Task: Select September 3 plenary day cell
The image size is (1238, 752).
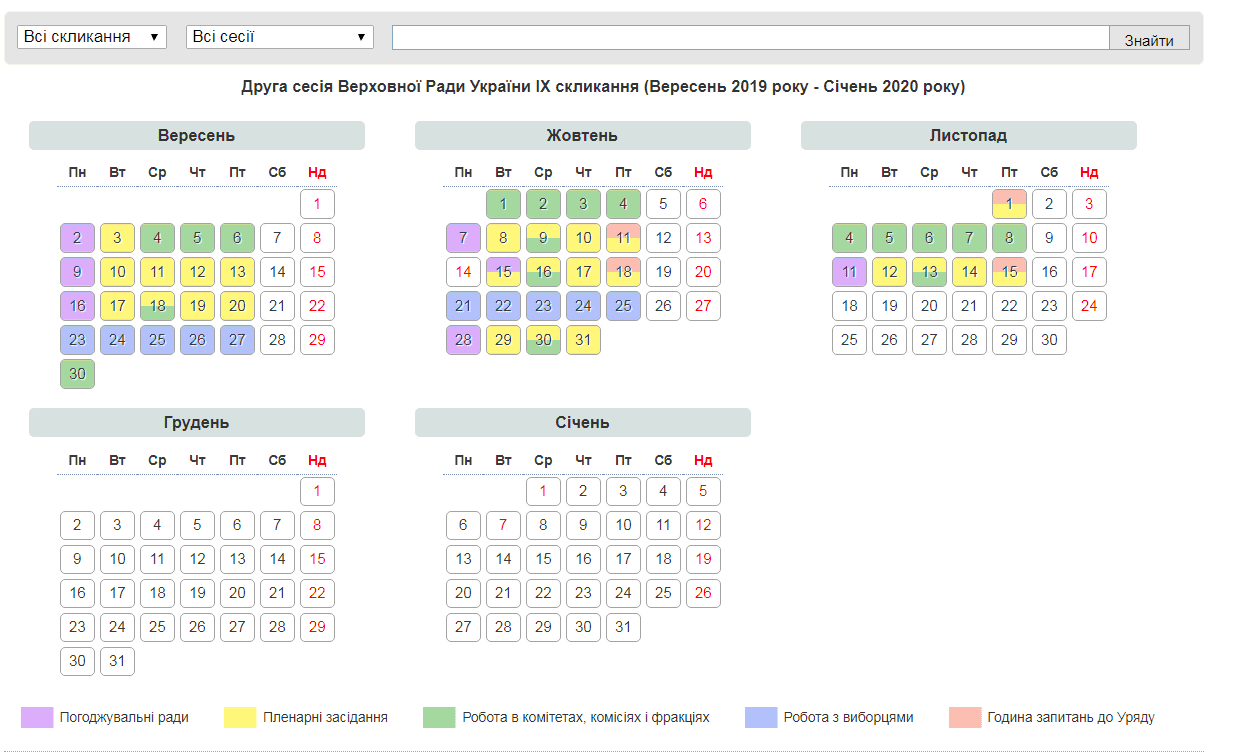Action: coord(117,238)
